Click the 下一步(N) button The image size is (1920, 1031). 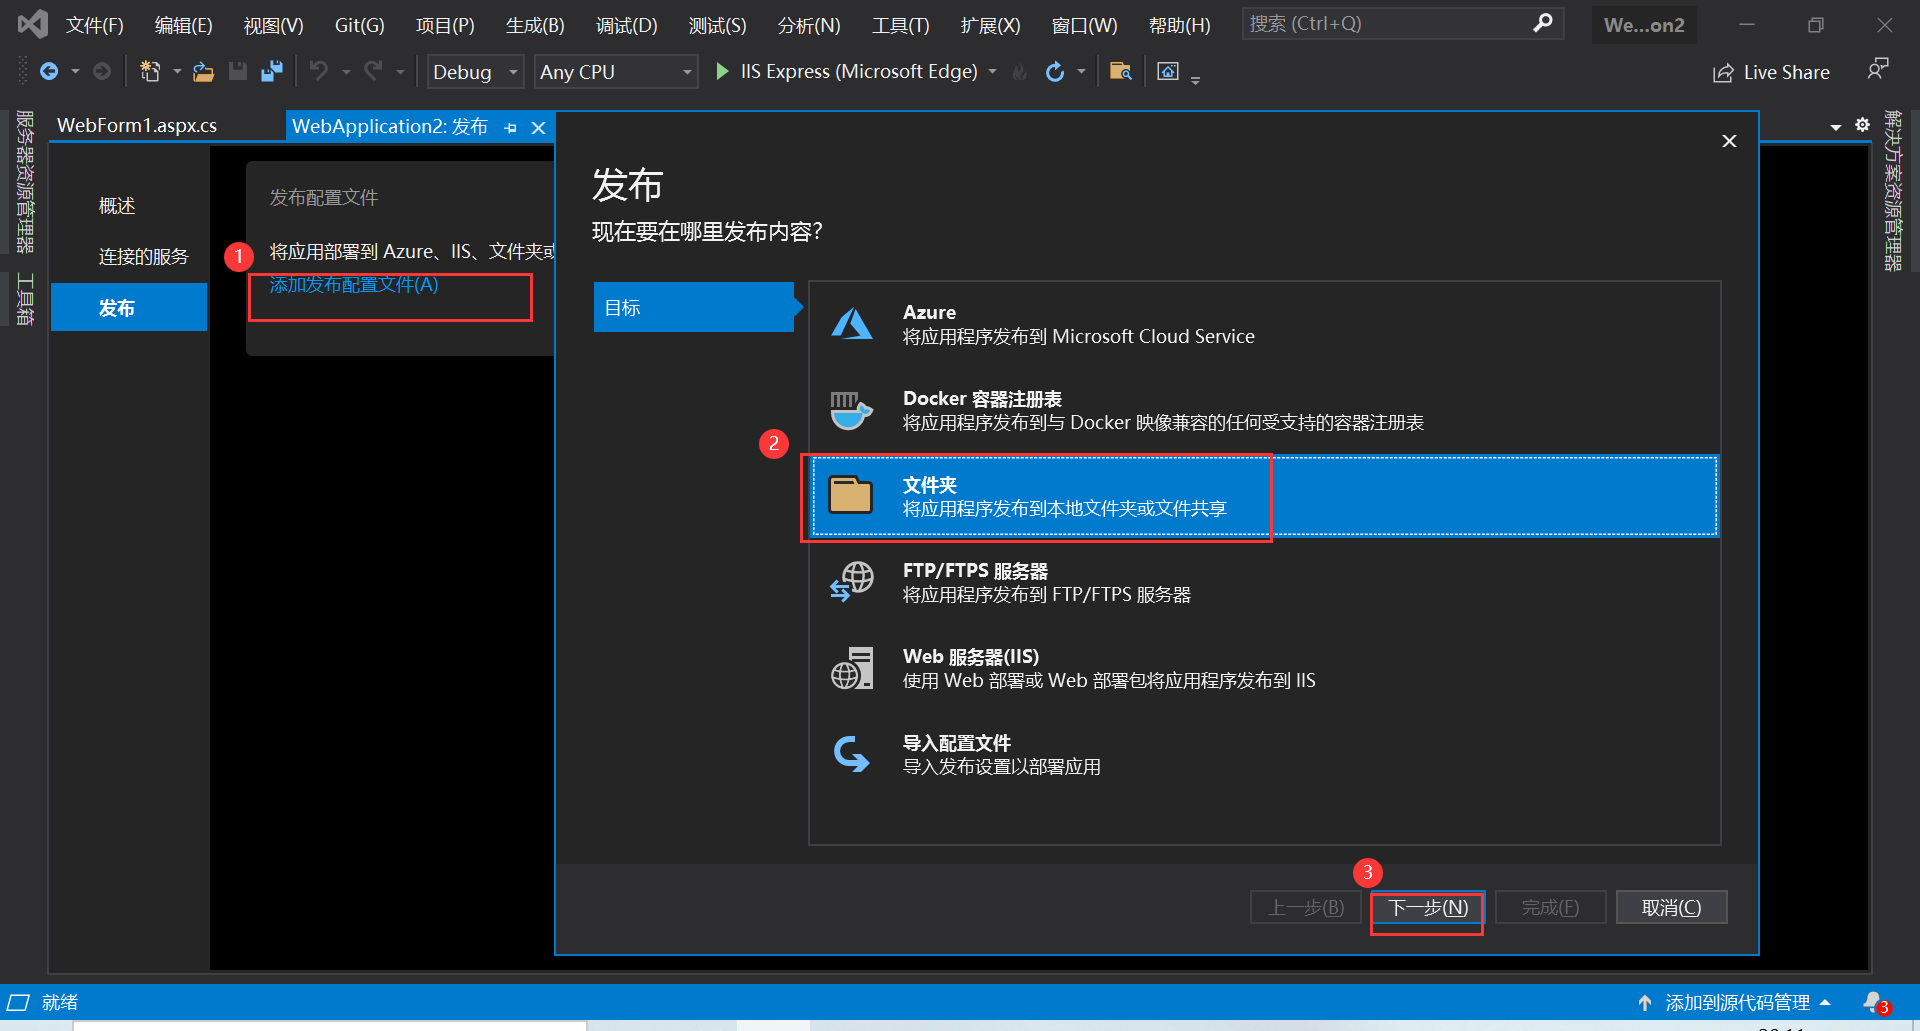click(1426, 907)
